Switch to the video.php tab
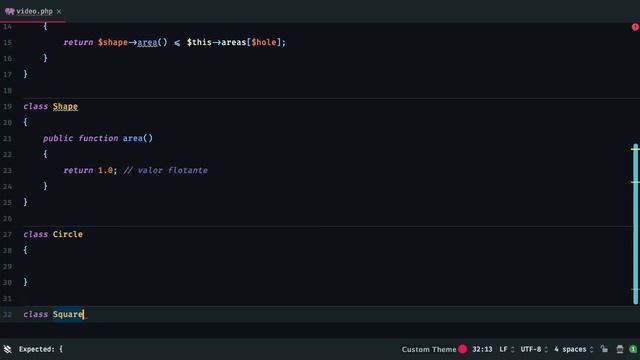This screenshot has width=640, height=360. tap(34, 11)
